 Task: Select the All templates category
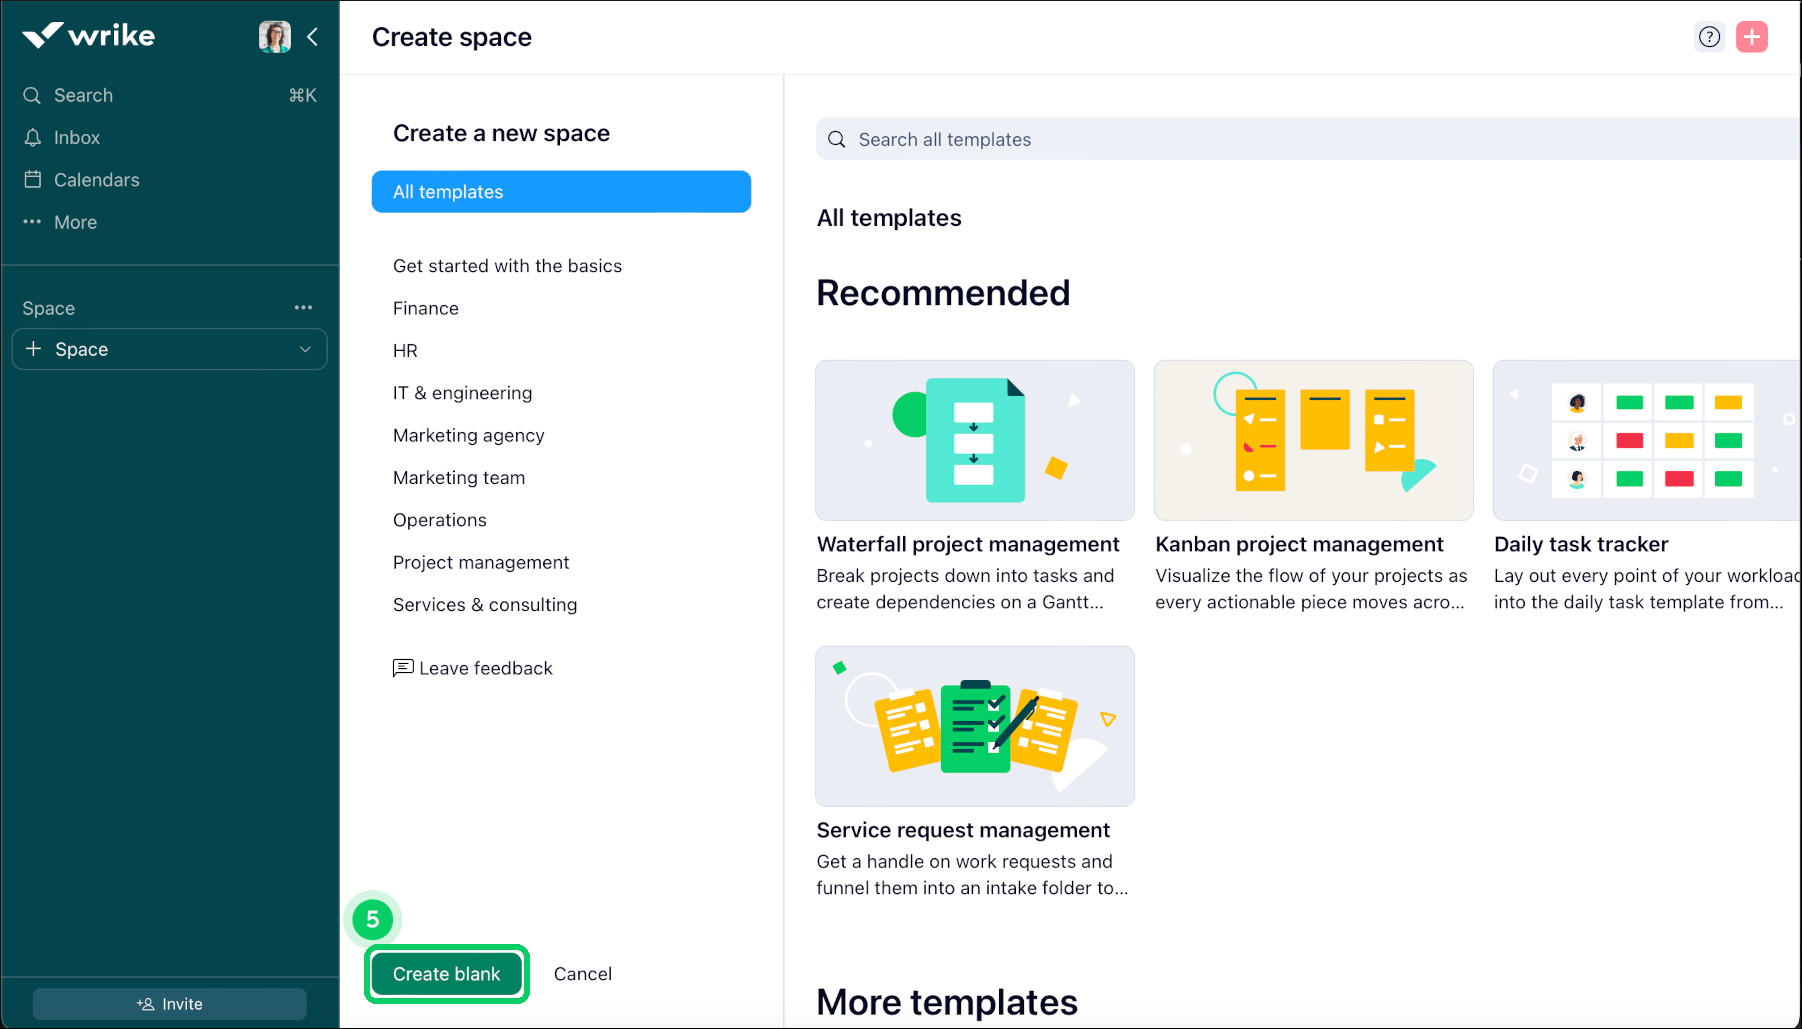[561, 192]
